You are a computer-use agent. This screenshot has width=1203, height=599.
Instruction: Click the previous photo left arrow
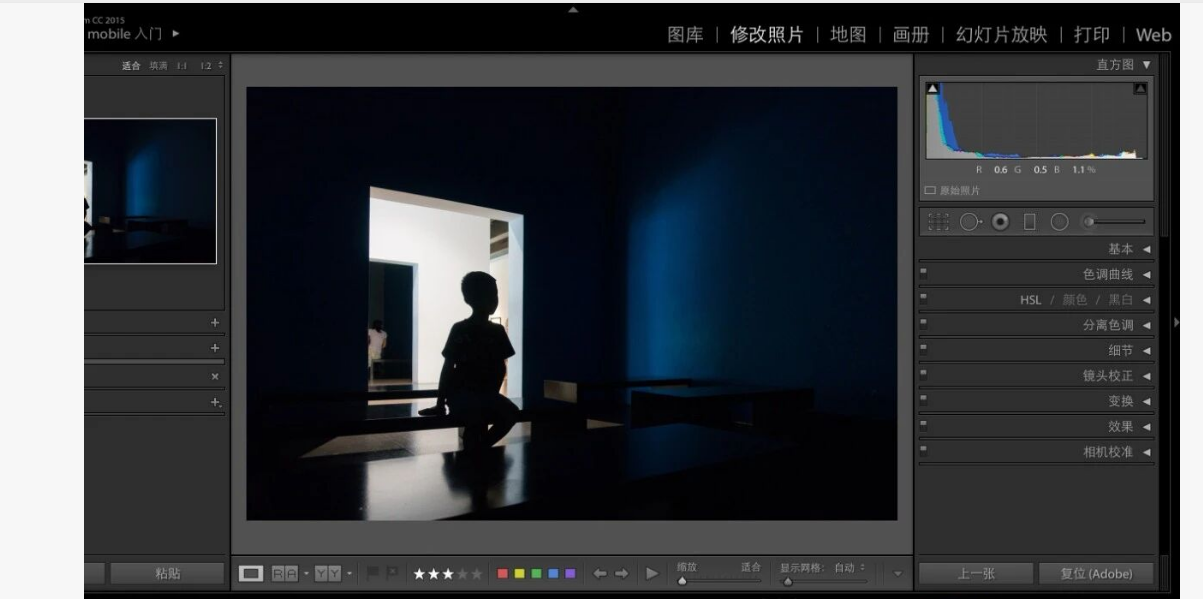tap(600, 573)
